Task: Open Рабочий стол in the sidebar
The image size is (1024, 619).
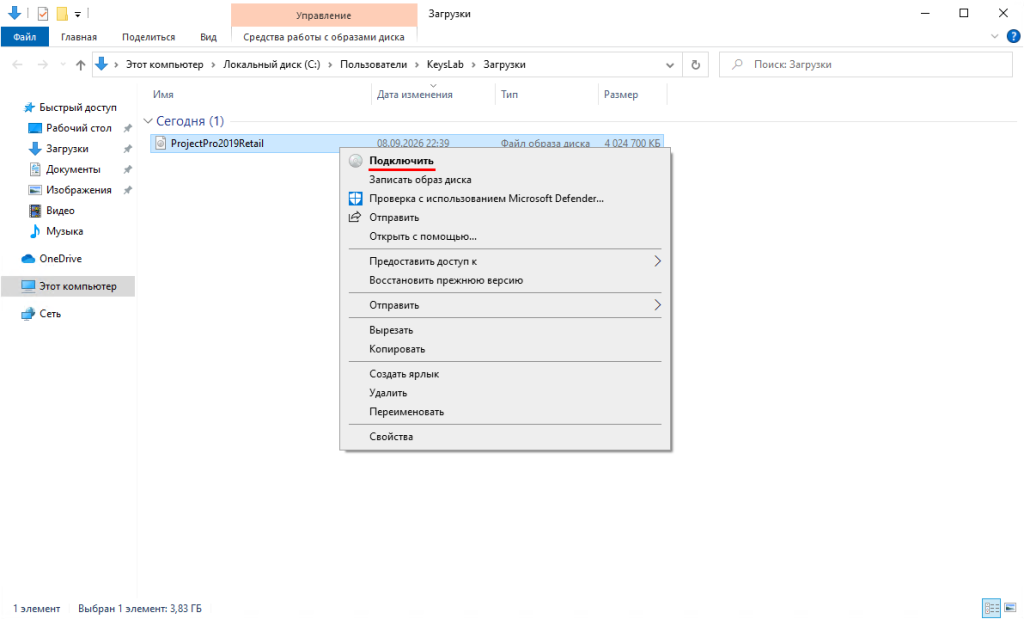Action: (x=78, y=128)
